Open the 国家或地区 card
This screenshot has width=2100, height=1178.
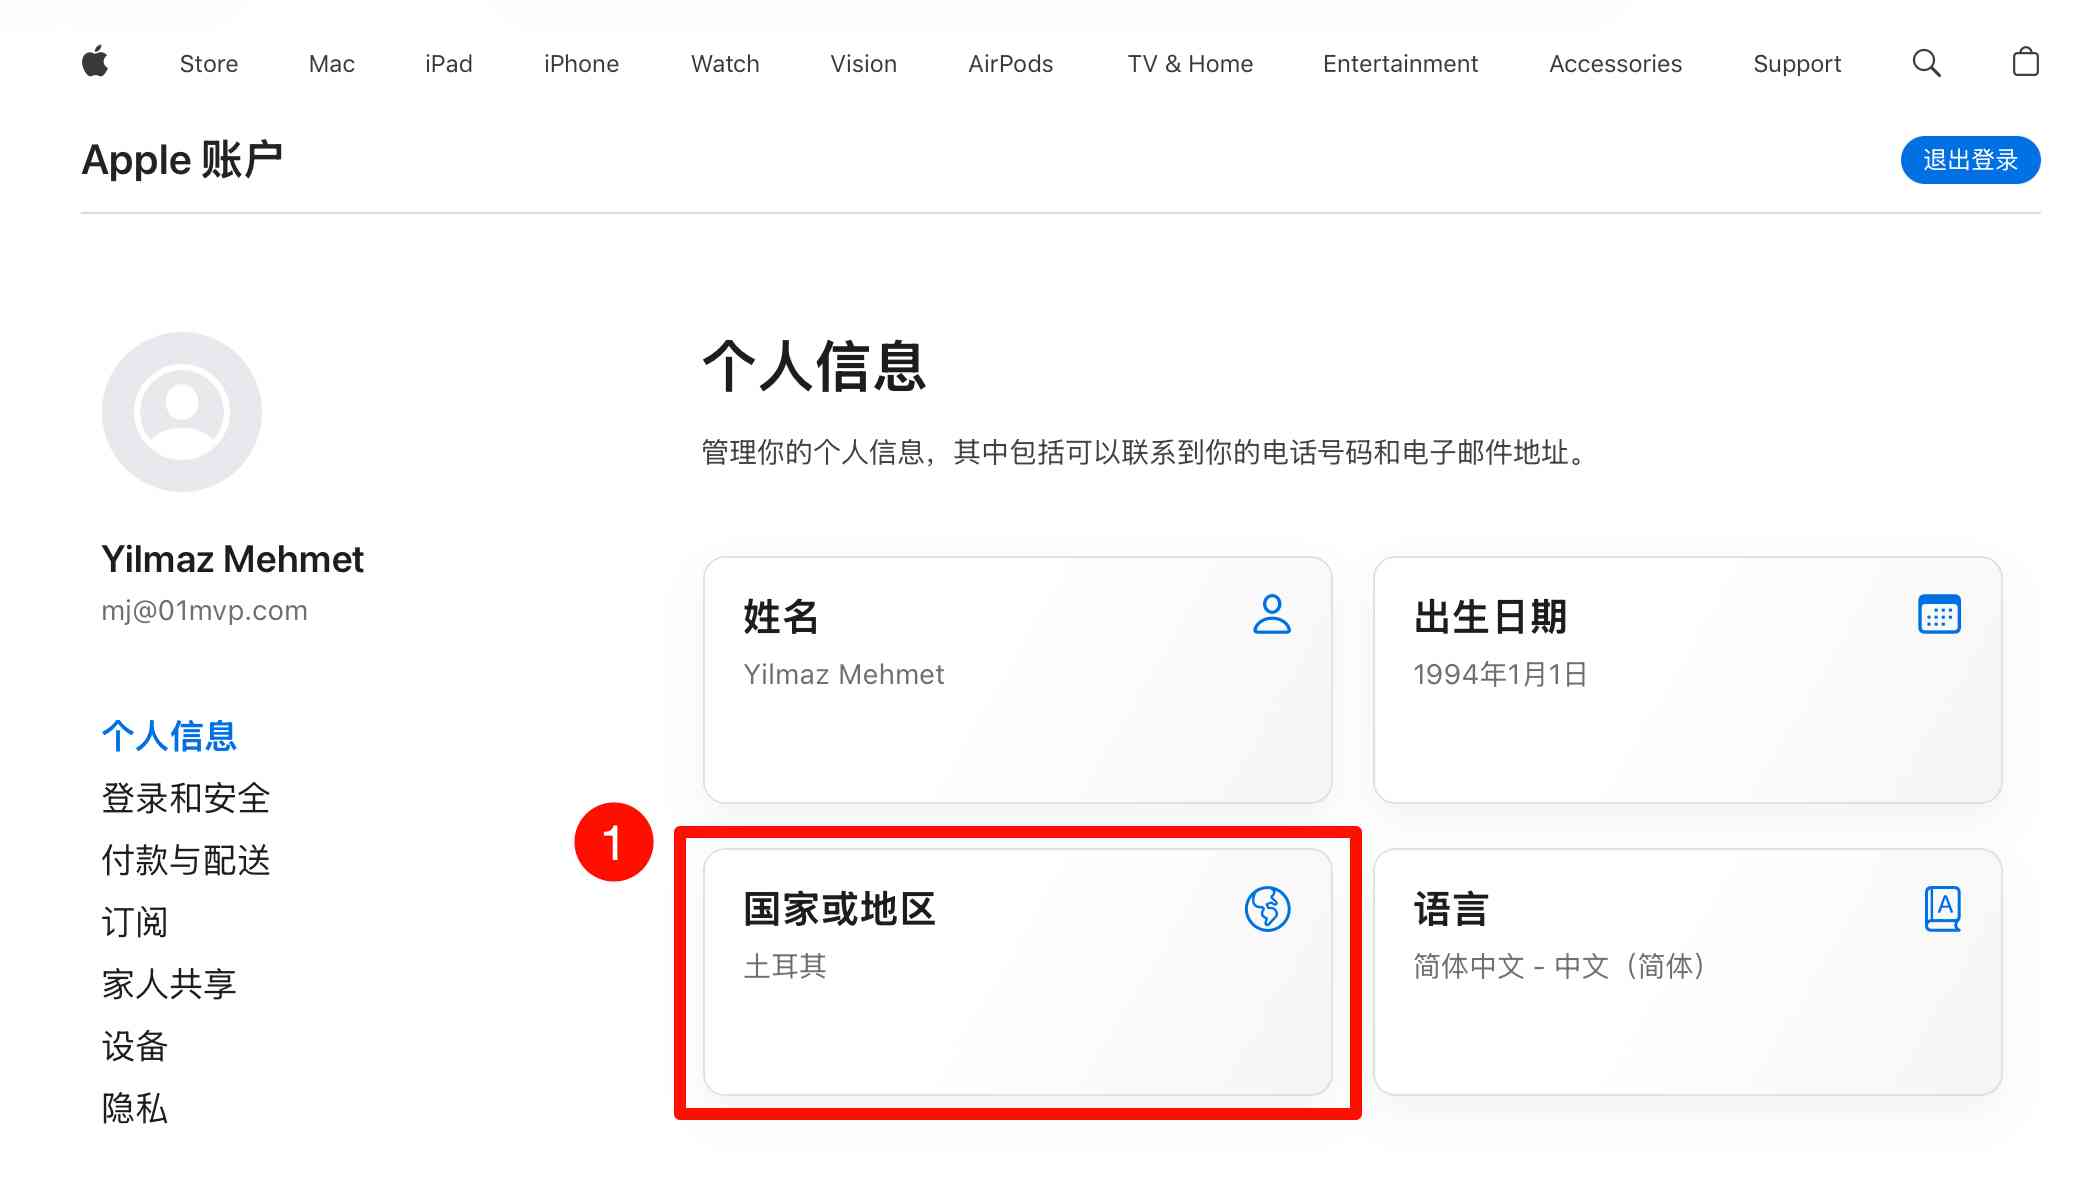(1018, 972)
